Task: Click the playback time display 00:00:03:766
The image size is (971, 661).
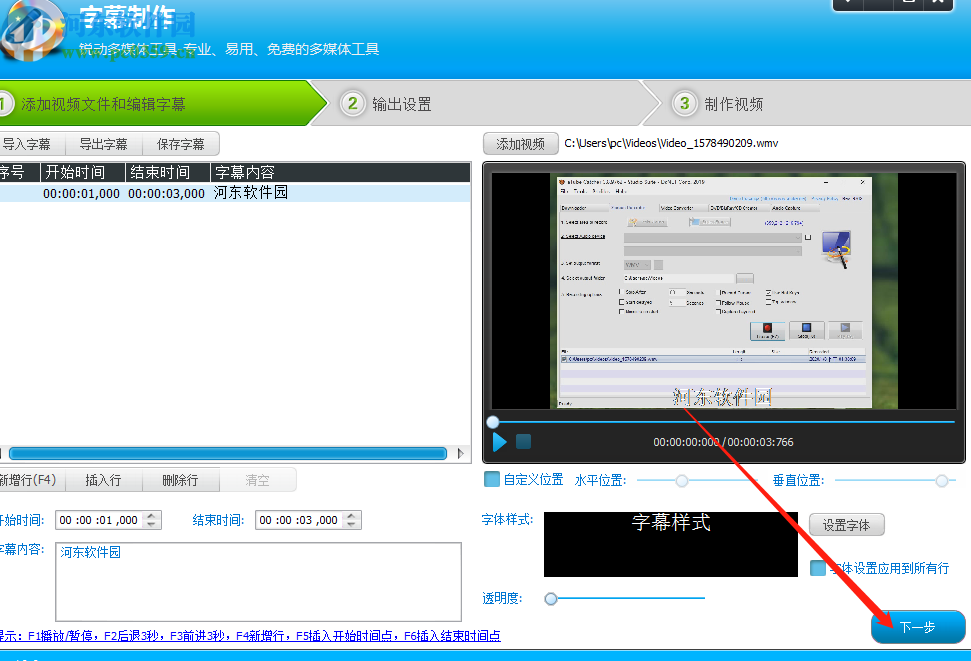Action: click(x=760, y=442)
